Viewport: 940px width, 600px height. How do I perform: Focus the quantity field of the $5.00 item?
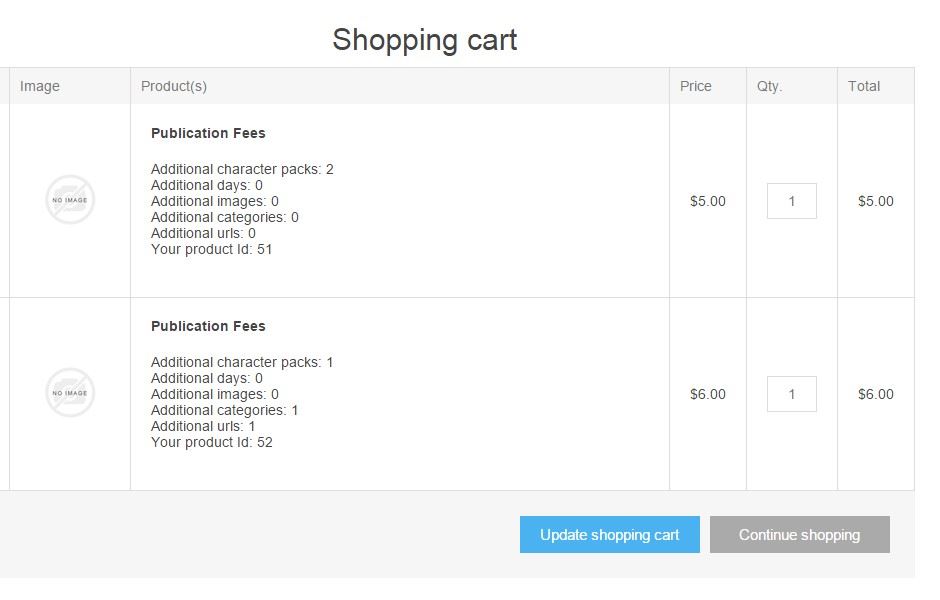pos(791,201)
